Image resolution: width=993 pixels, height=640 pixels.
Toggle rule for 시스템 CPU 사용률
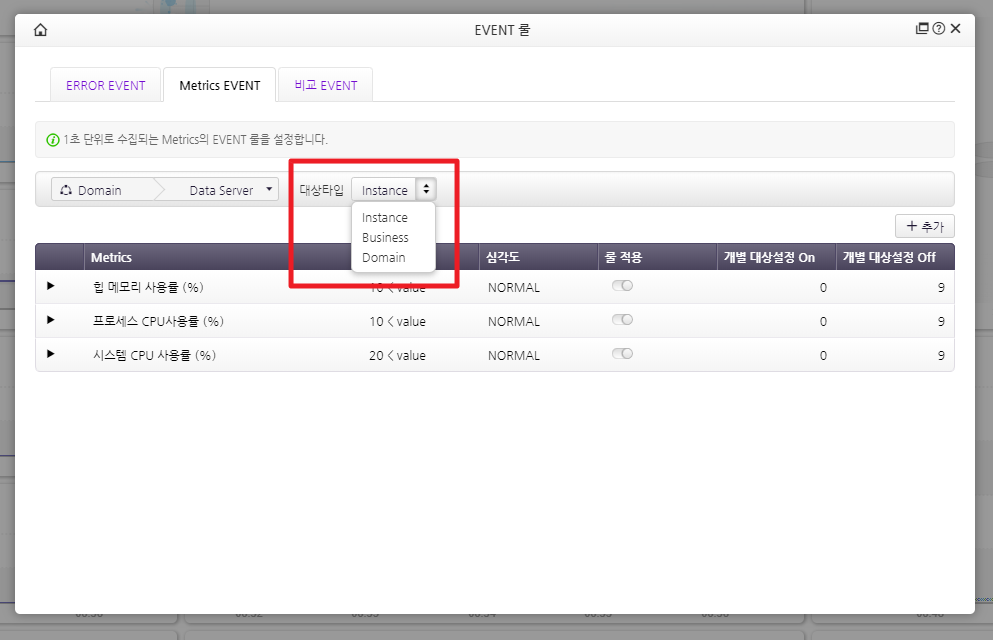(x=622, y=354)
